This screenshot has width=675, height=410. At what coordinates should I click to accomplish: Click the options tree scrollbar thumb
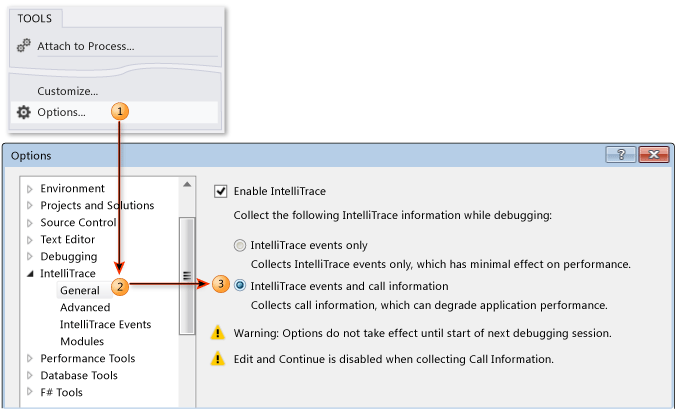(187, 276)
